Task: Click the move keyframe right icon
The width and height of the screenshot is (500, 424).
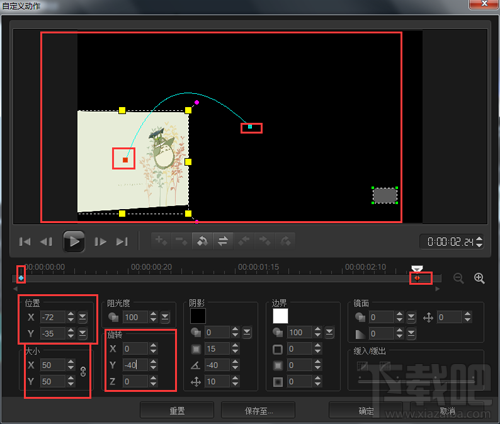Action: coord(264,241)
